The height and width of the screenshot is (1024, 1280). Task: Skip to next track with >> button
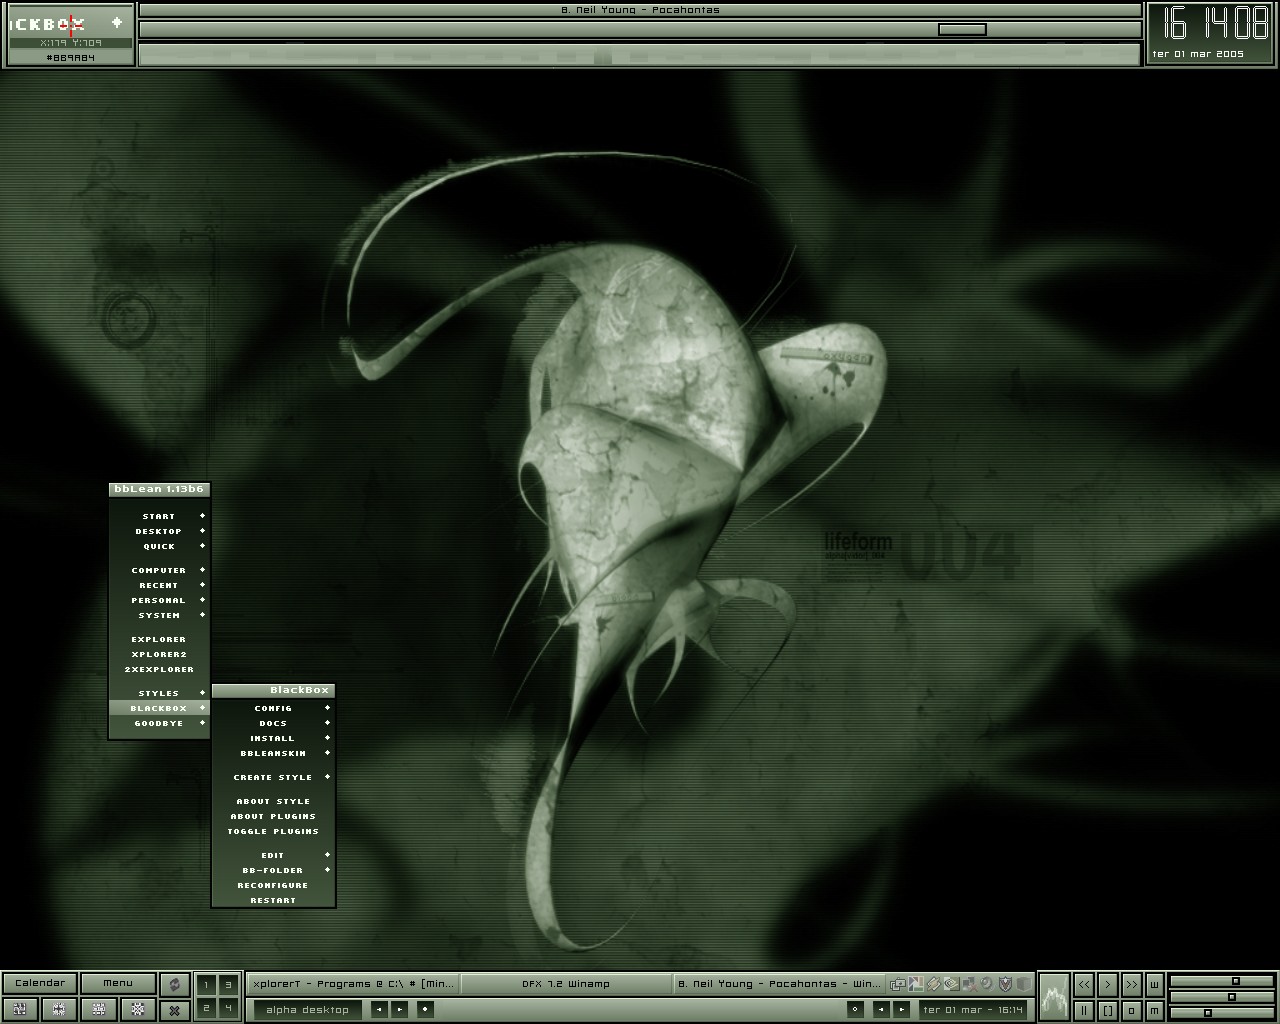[1131, 985]
